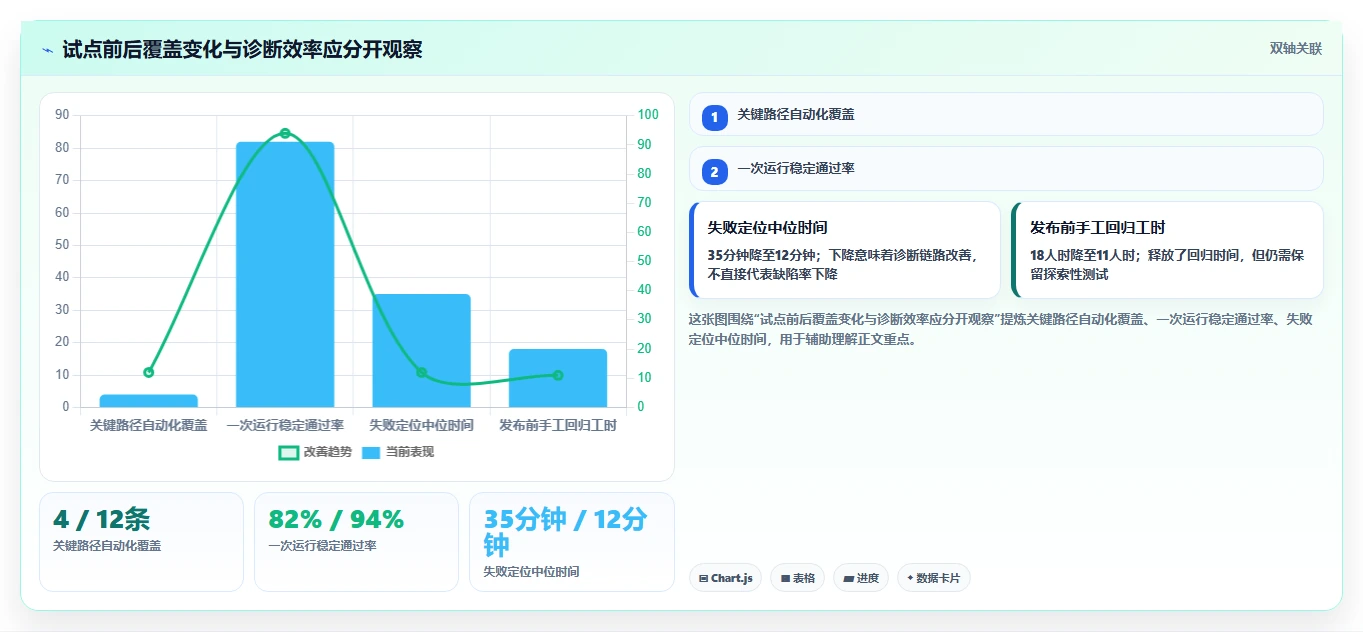Click the 数据卡片 chip icon
This screenshot has width=1363, height=632.
[x=910, y=578]
